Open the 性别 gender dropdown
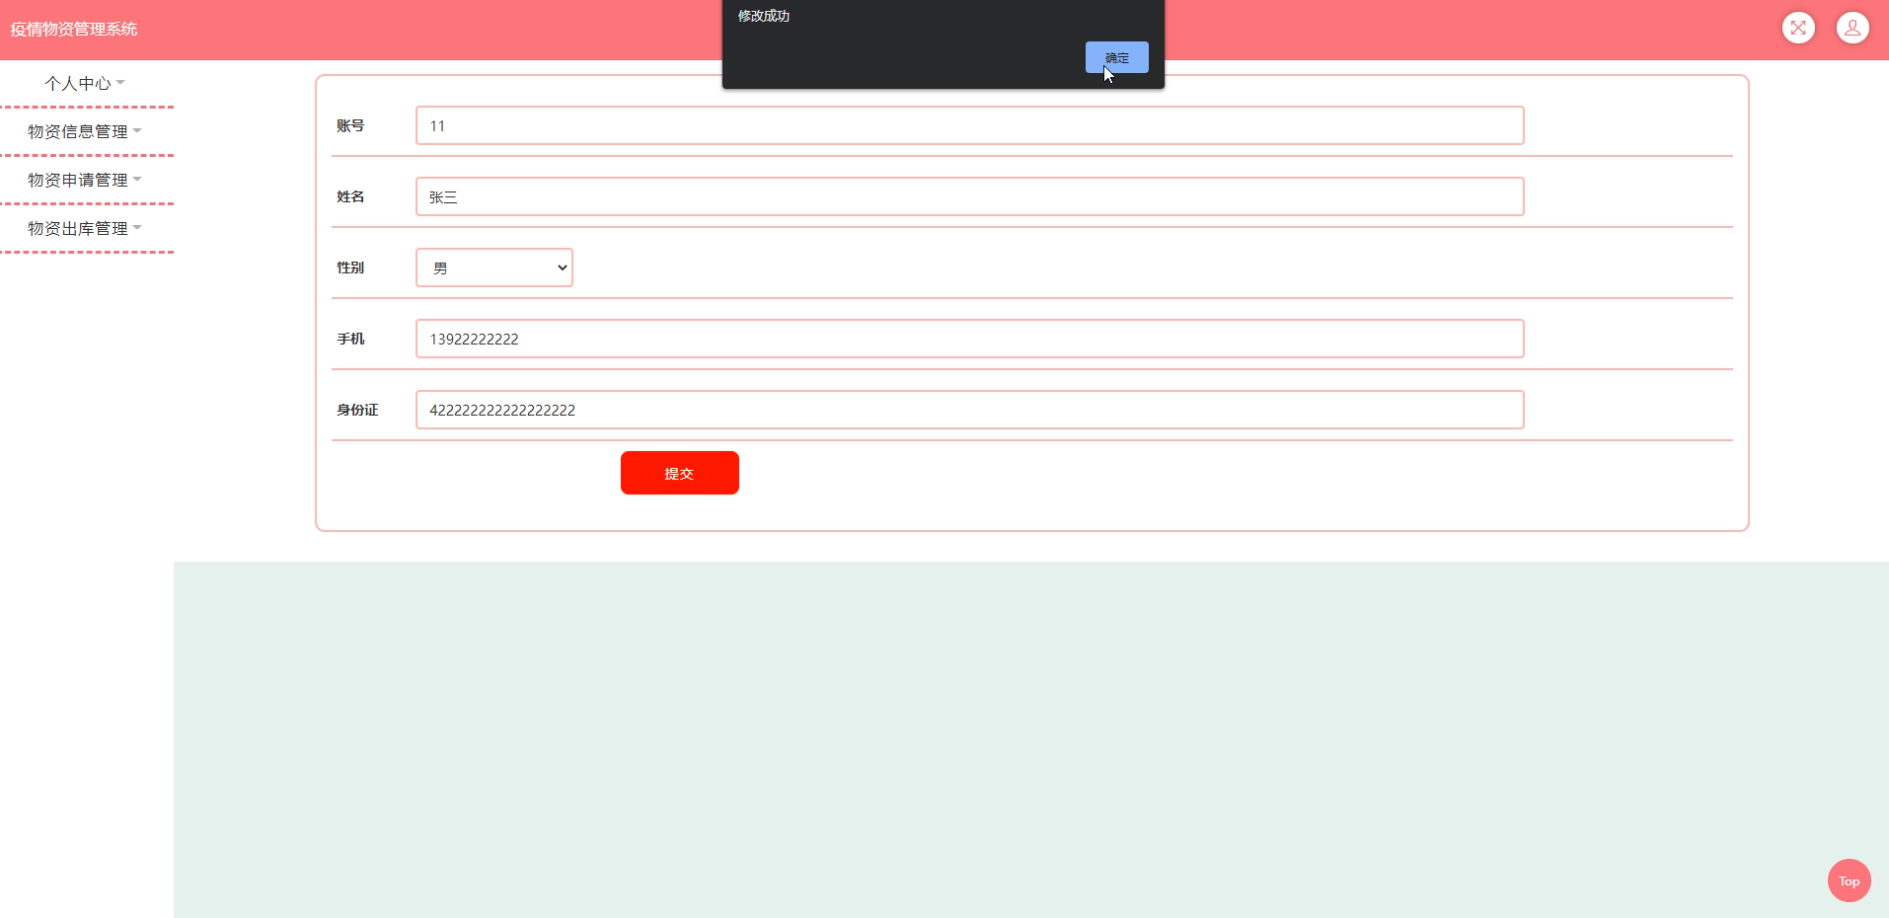Viewport: 1889px width, 918px height. coord(494,268)
